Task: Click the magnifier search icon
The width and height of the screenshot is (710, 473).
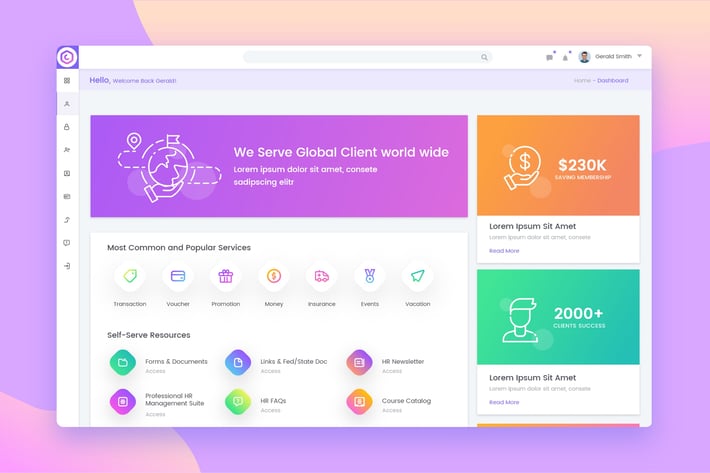Action: [484, 57]
